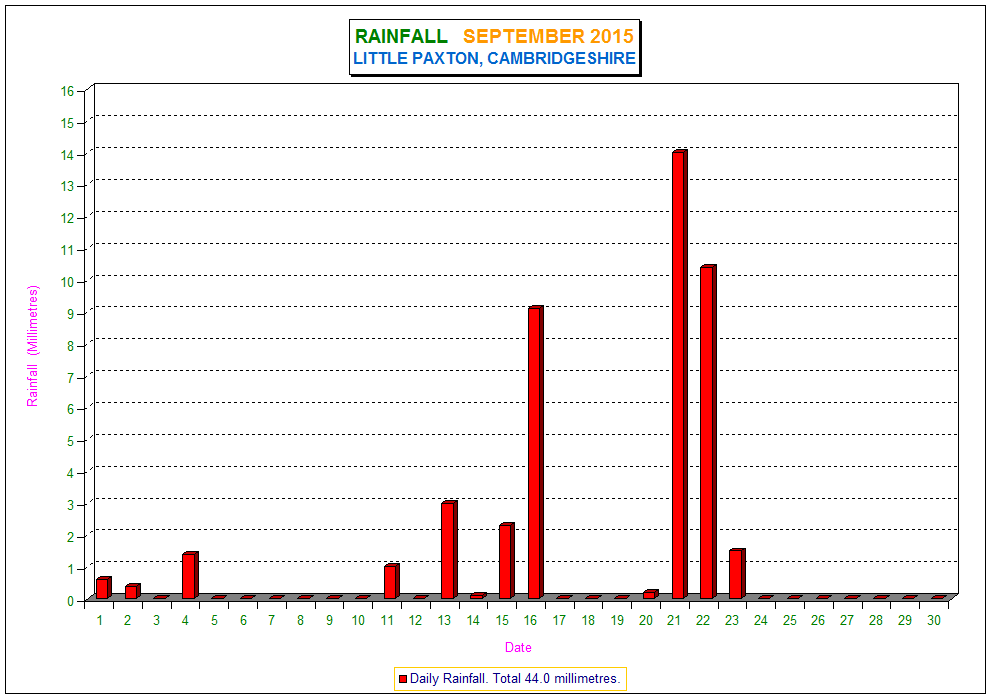
Task: Click the x-axis label '25'
Action: (x=789, y=620)
